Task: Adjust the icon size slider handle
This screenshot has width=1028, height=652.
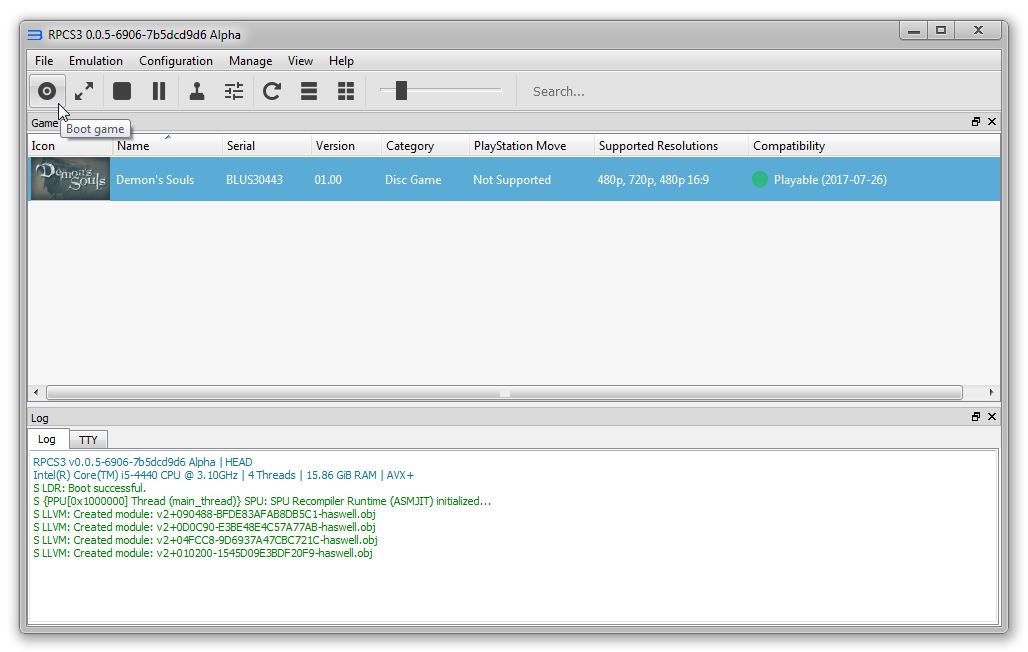Action: (x=401, y=91)
